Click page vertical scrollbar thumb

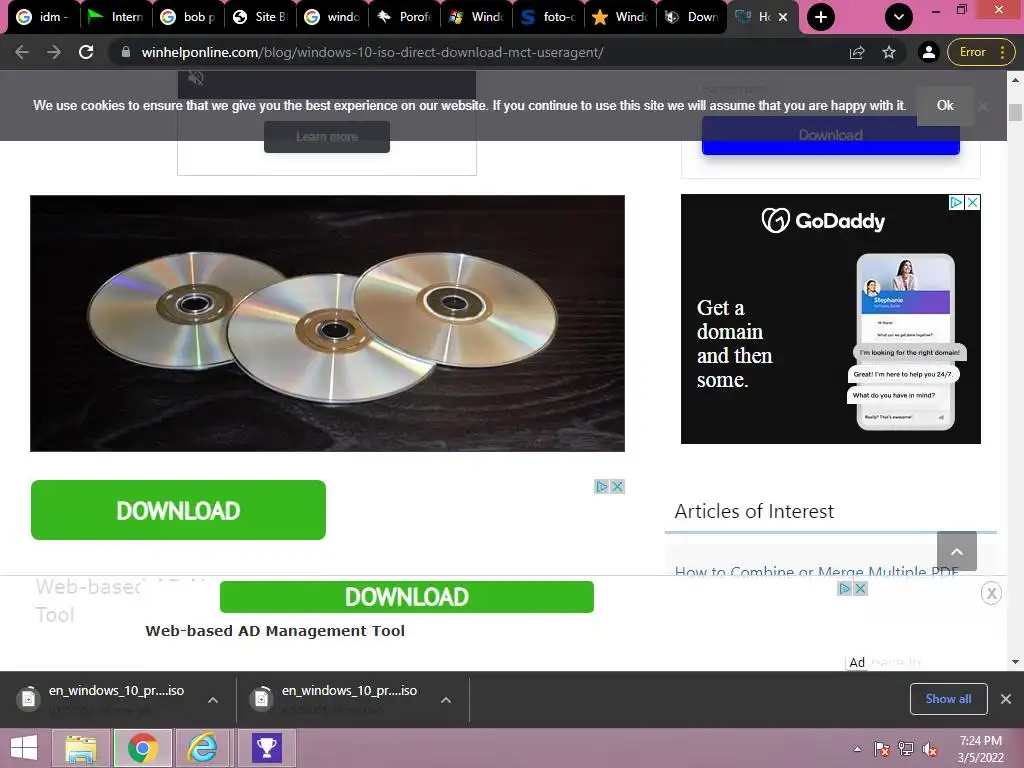(x=1015, y=112)
